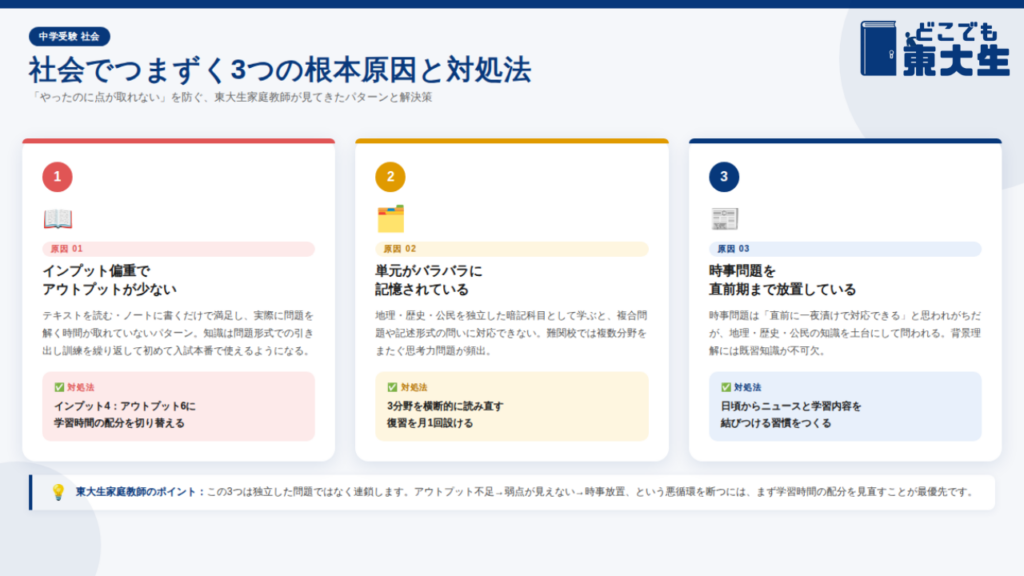The width and height of the screenshot is (1024, 576).
Task: Click the paragraph starting テキストを読む・ノートに書く
Action: pyautogui.click(x=178, y=333)
